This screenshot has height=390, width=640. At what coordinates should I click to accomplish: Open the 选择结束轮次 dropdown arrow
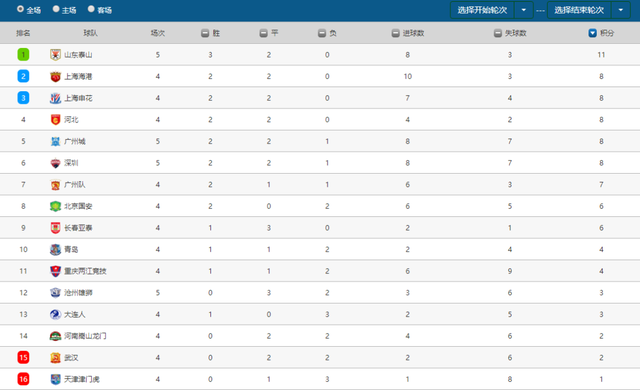[621, 10]
